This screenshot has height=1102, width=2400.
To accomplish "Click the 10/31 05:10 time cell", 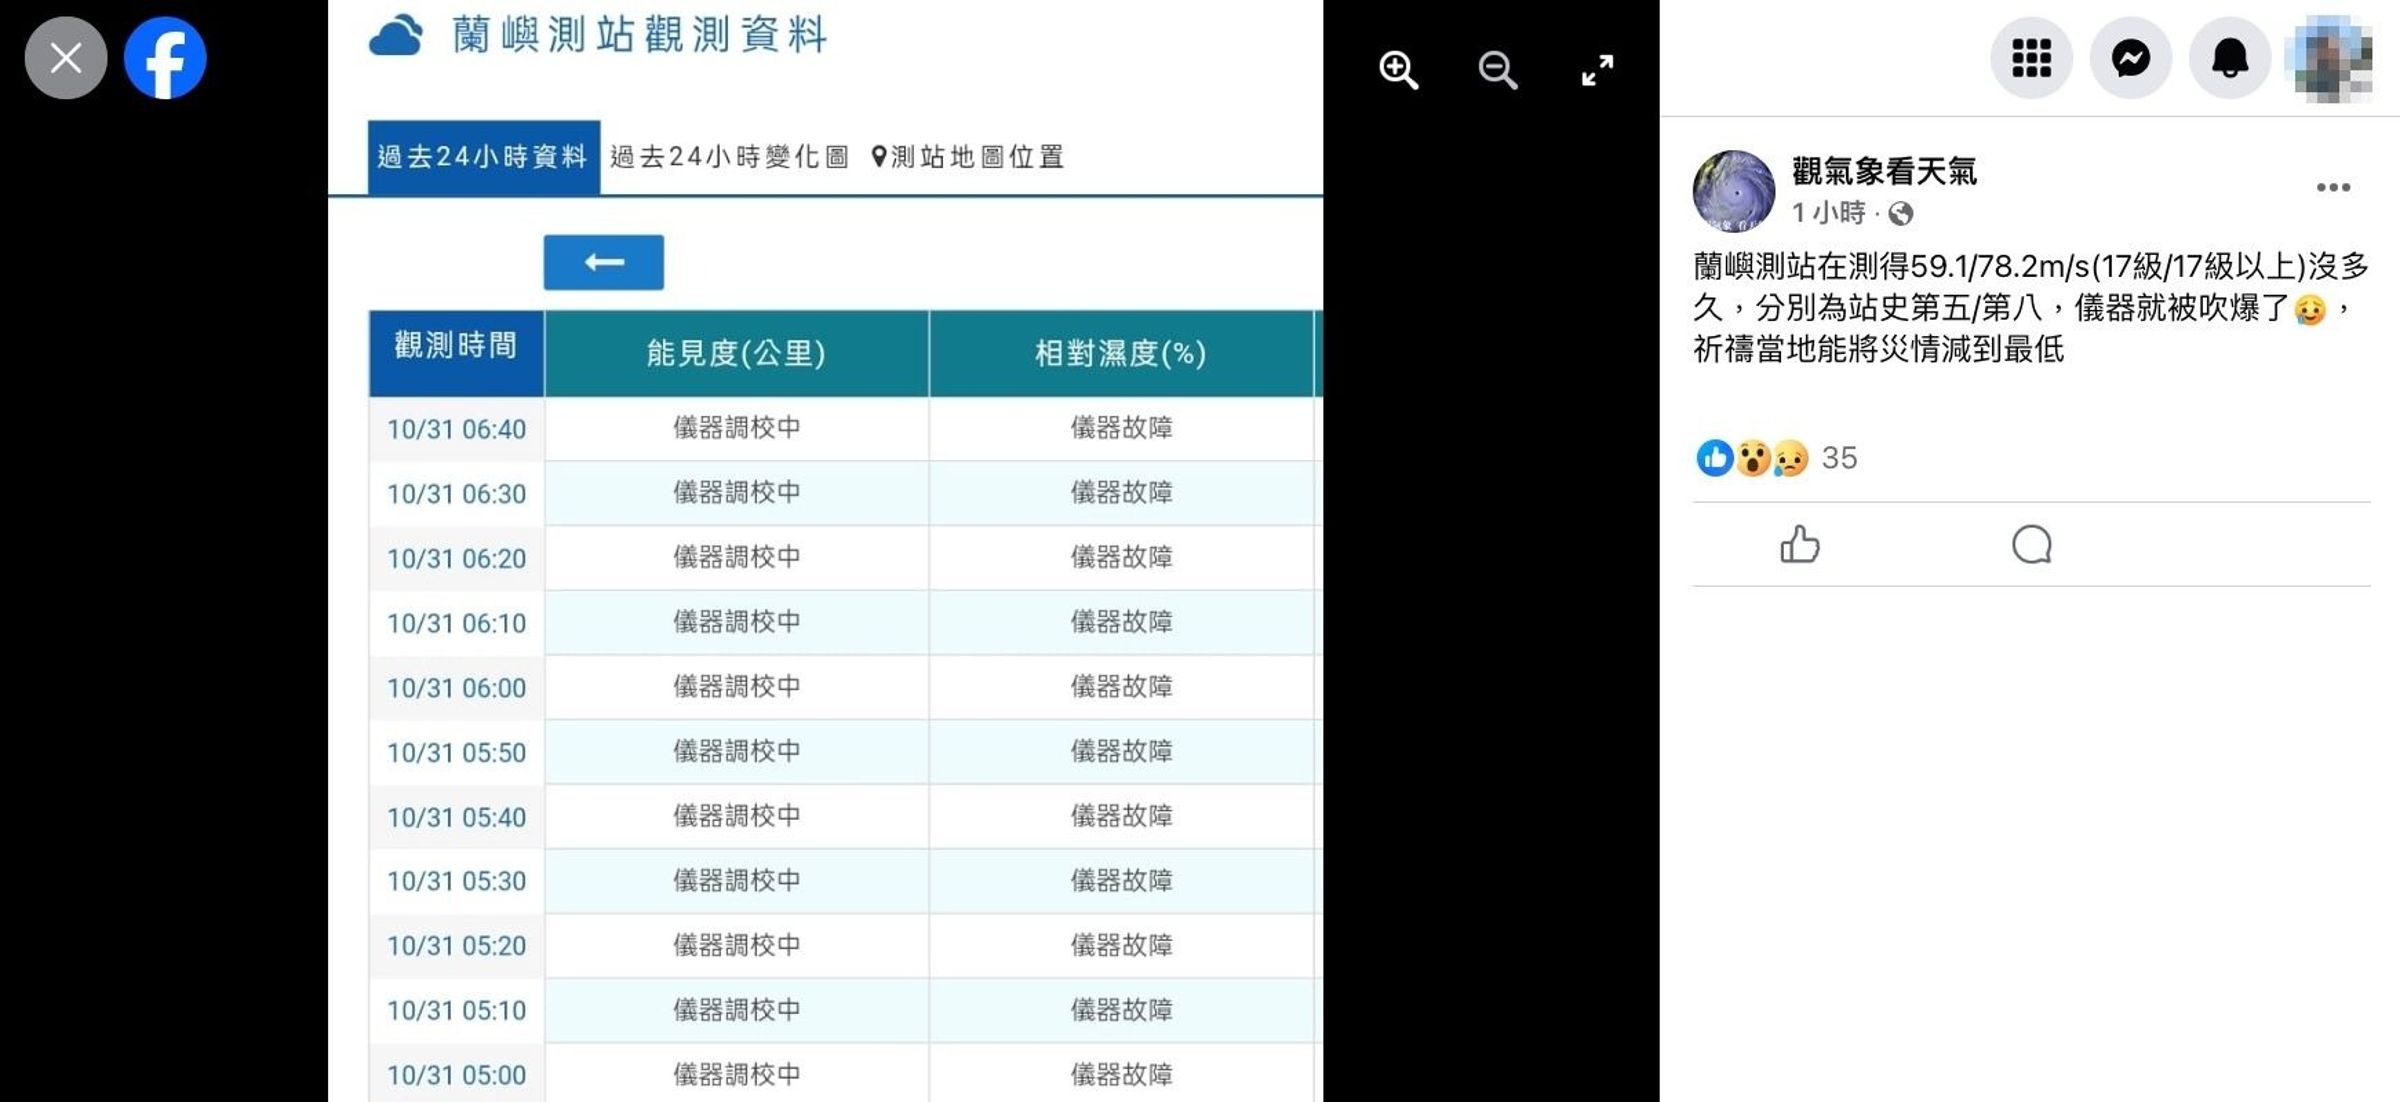I will 456,1011.
